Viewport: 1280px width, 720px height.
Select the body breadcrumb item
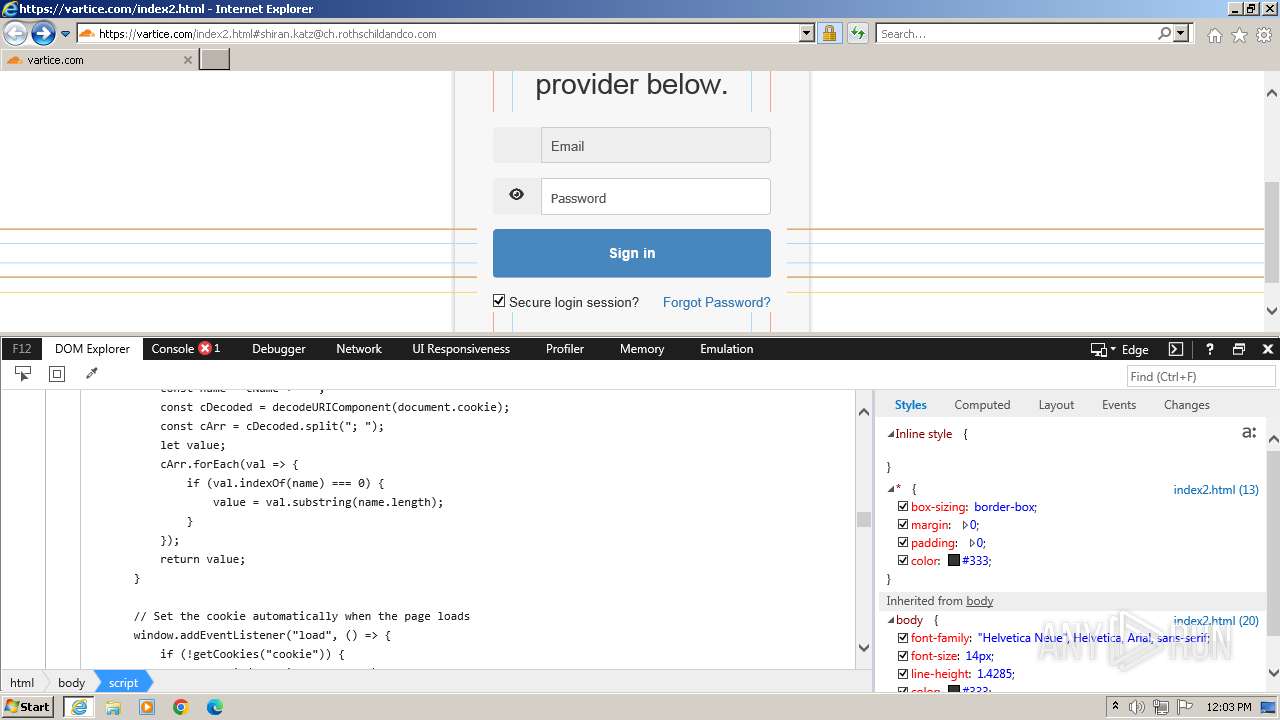pos(72,683)
